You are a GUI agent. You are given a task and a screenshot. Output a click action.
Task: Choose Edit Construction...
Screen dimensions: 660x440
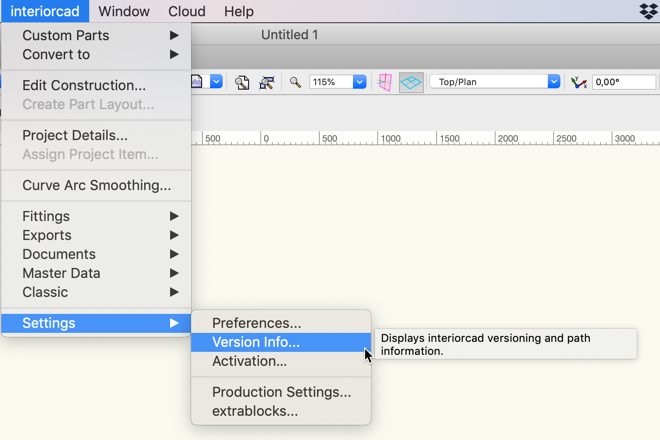[96, 85]
